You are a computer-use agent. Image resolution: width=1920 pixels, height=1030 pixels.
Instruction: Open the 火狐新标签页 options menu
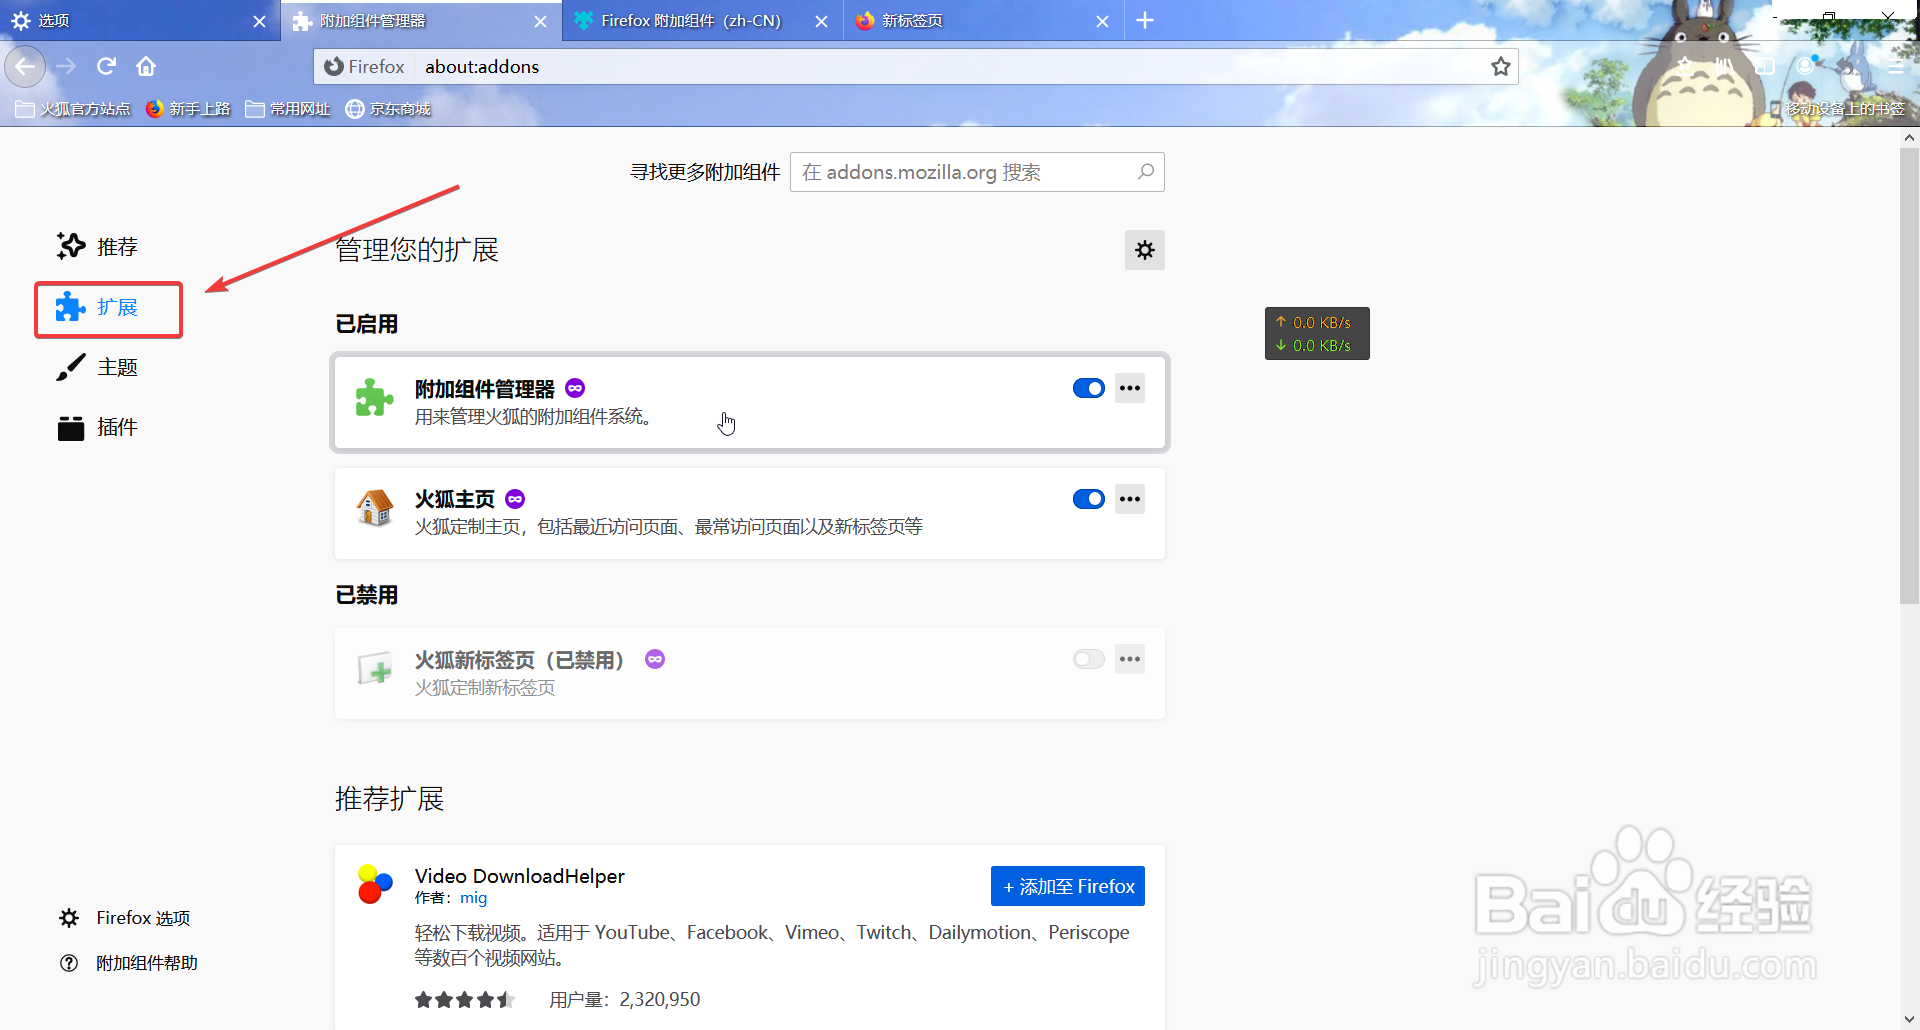tap(1129, 659)
